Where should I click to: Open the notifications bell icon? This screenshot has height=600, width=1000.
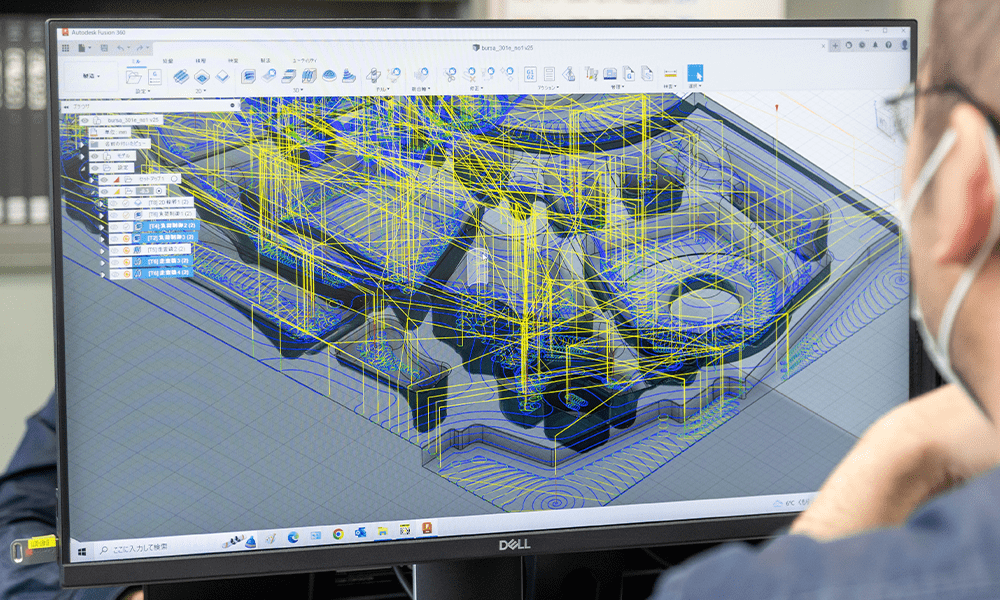[x=875, y=45]
